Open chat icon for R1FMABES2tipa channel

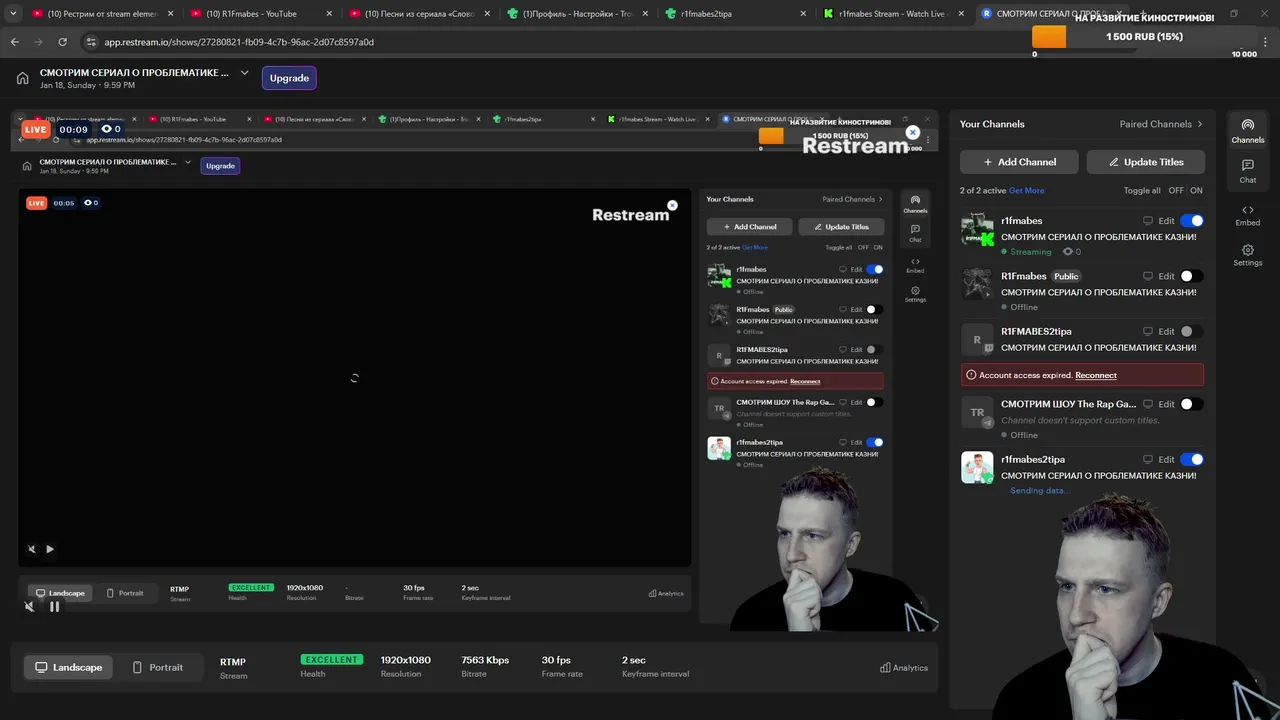coord(1148,331)
